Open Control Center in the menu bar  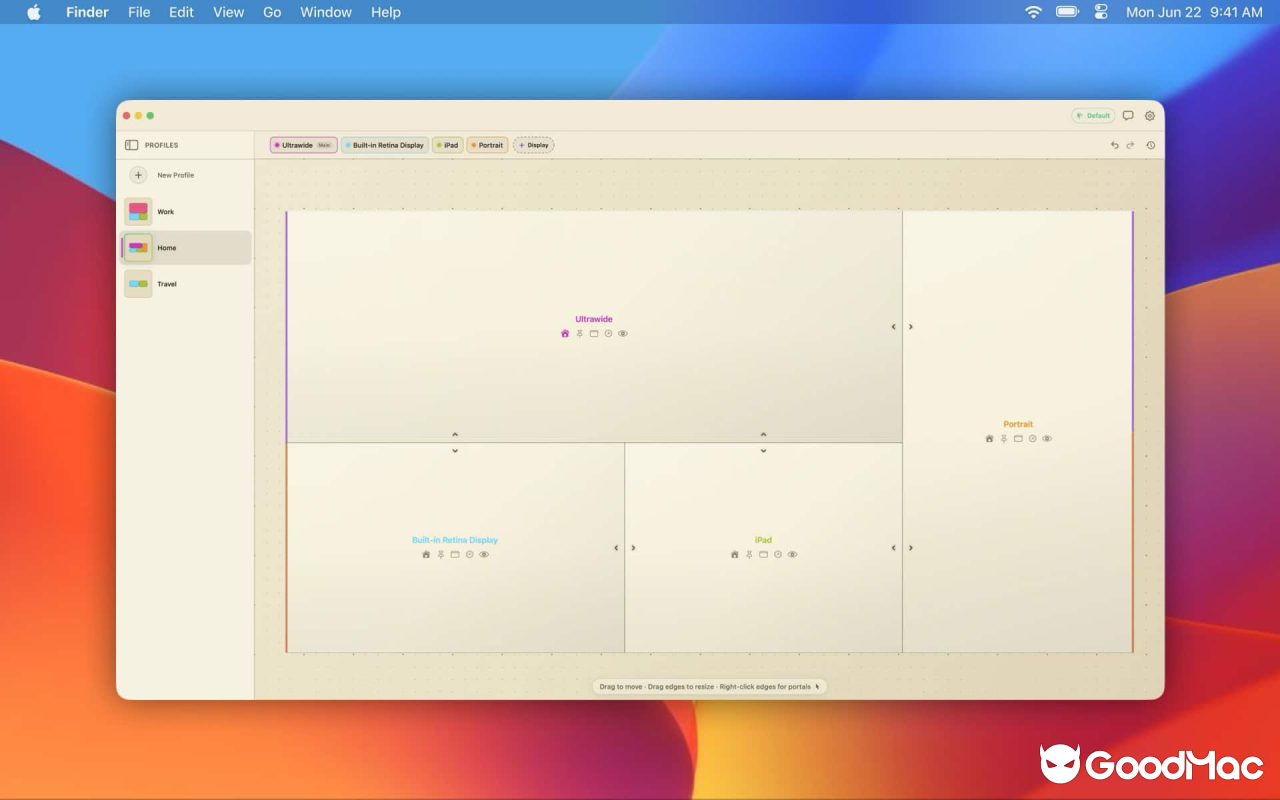1102,12
